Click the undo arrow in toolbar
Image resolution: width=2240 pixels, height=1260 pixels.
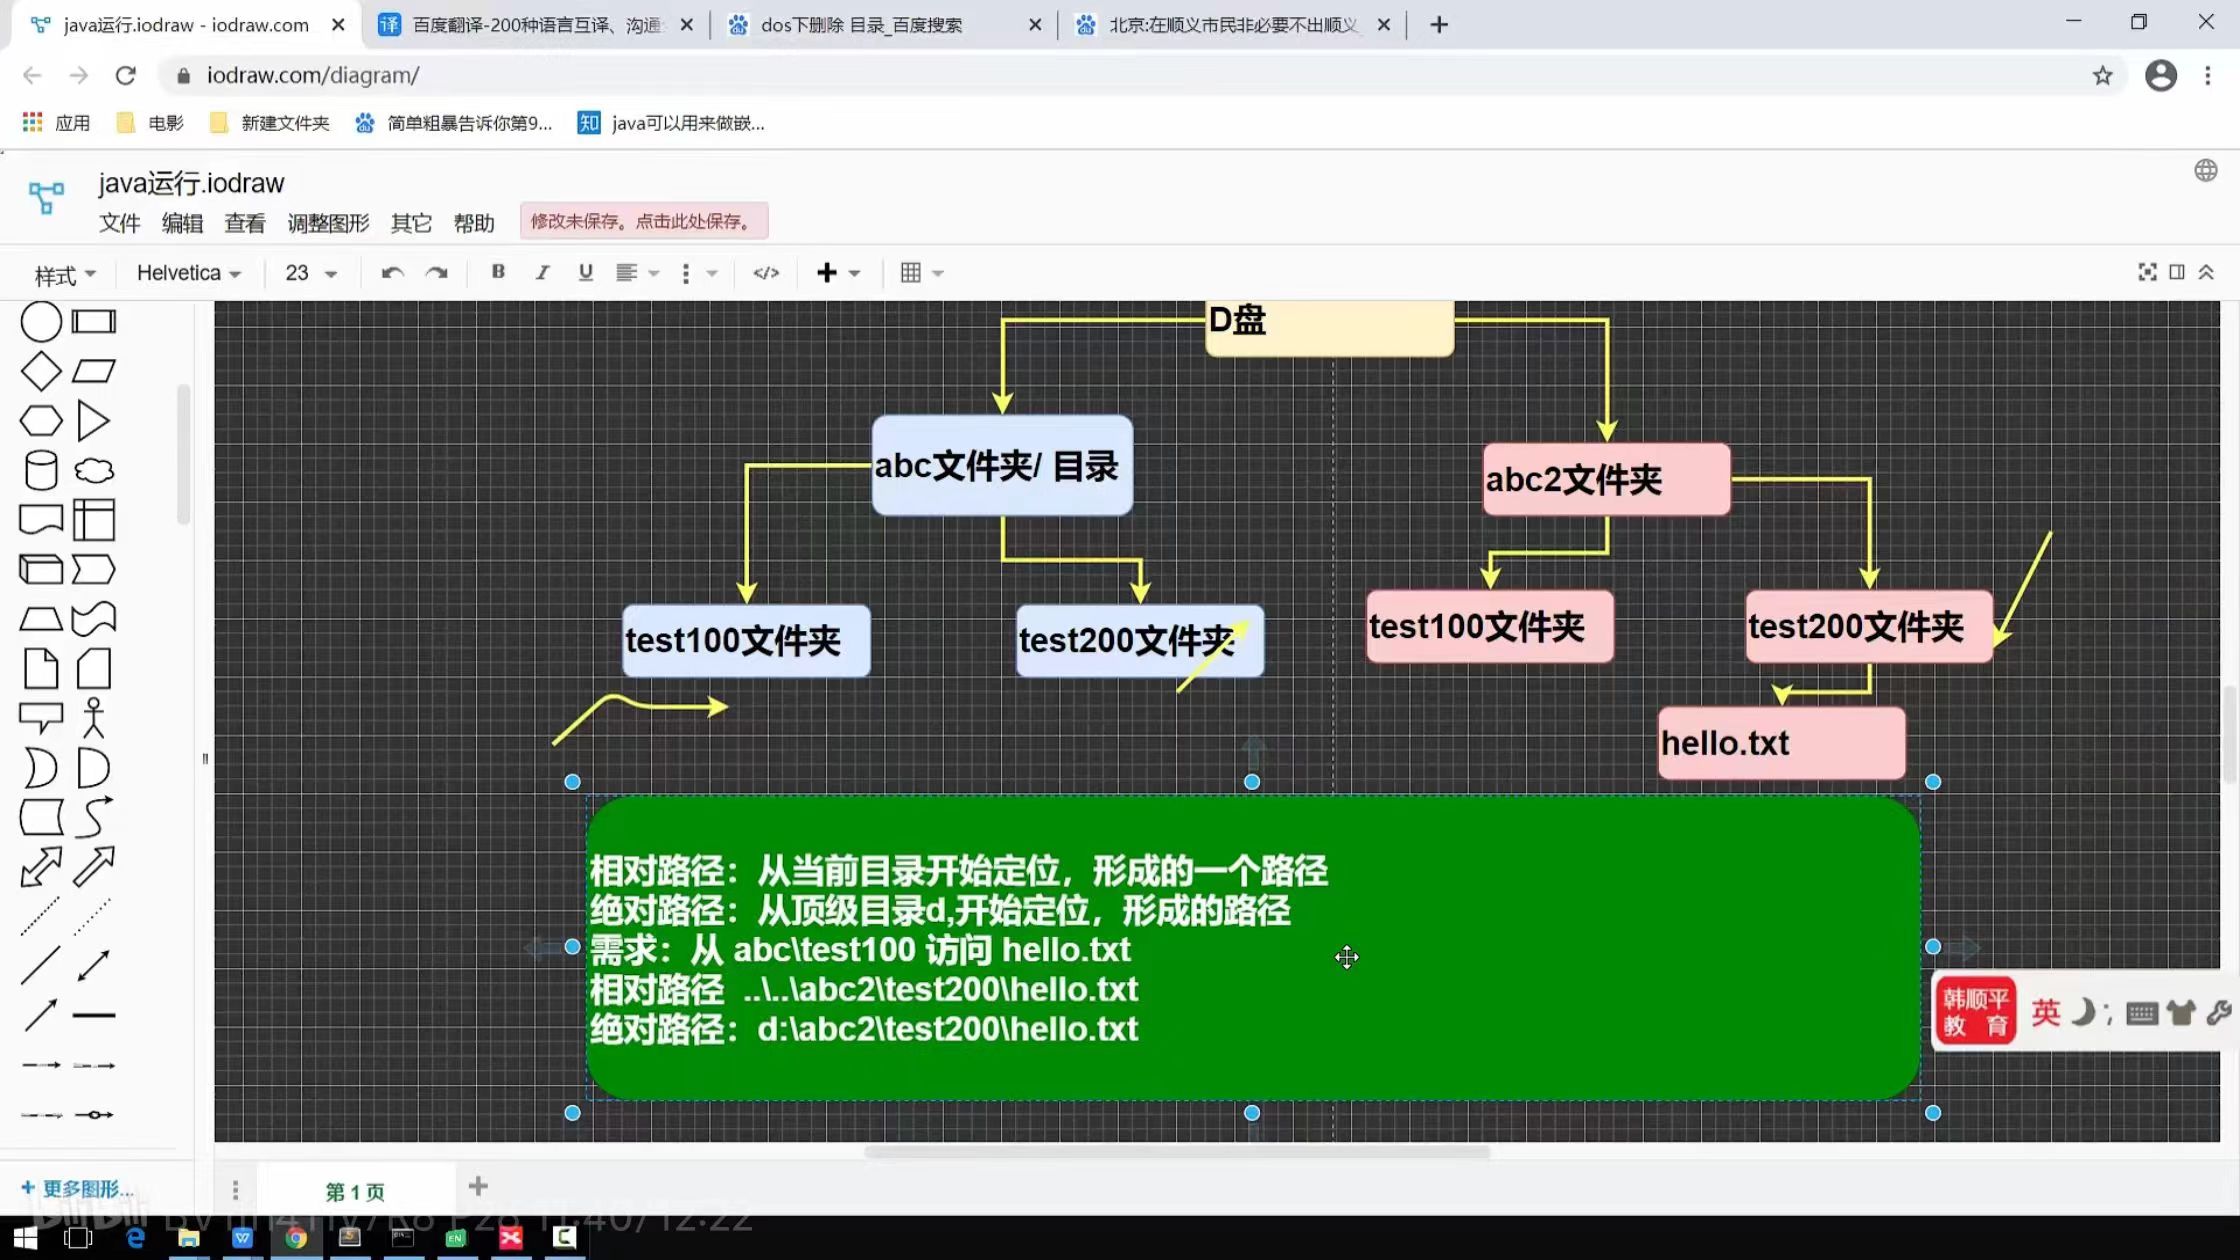coord(392,273)
